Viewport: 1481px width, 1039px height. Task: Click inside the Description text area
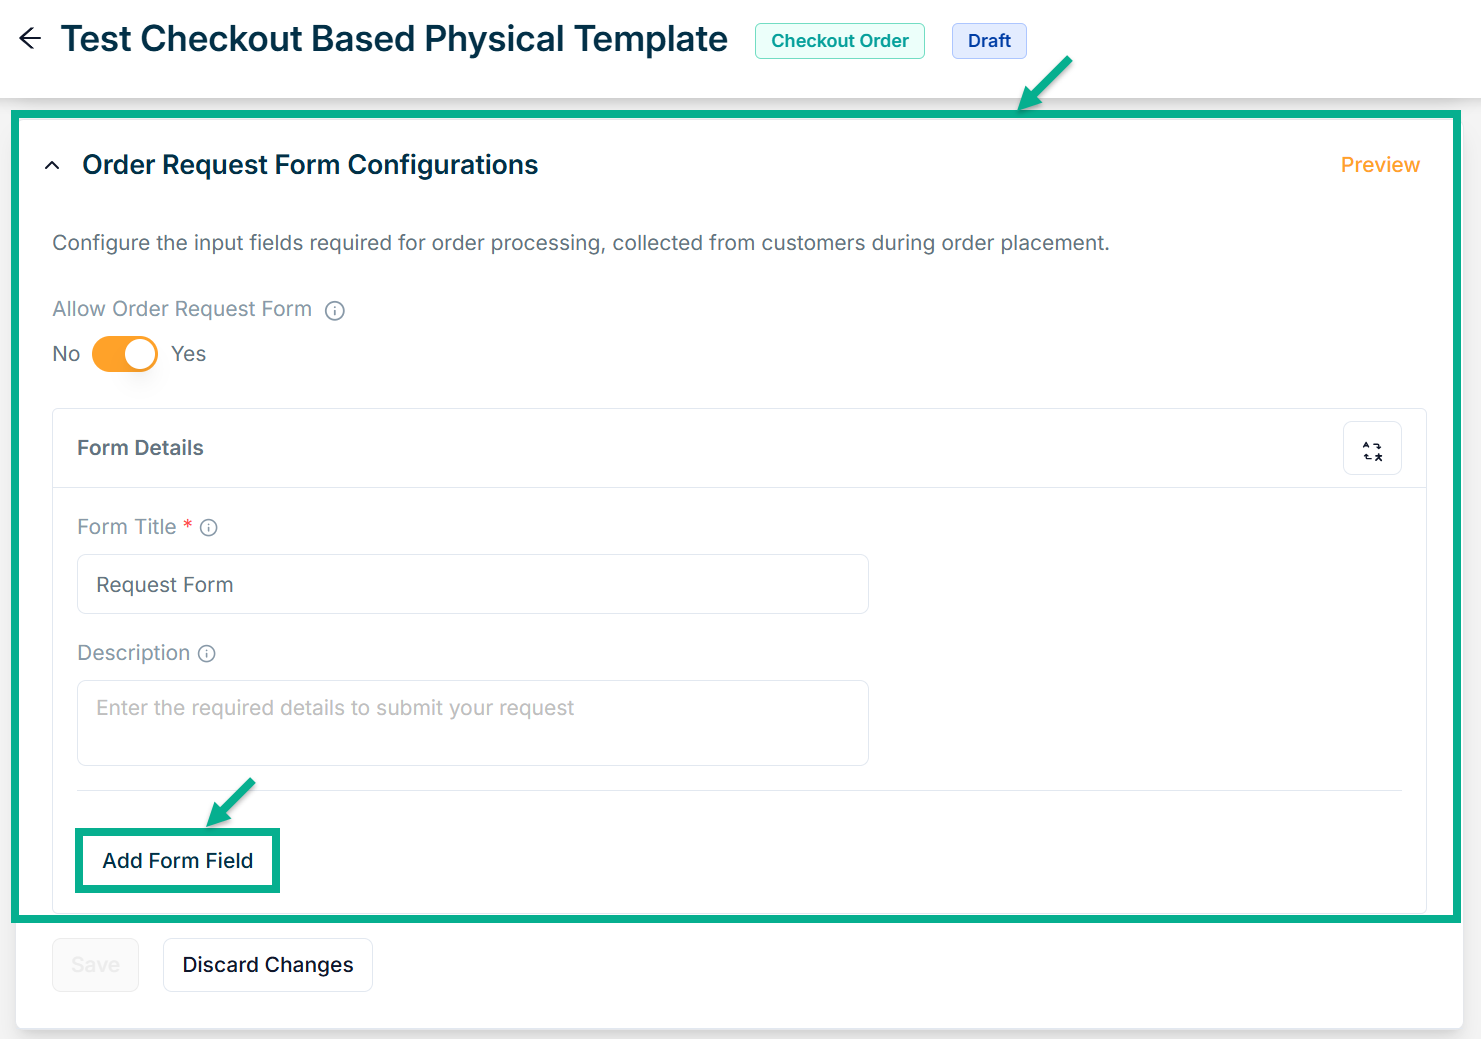coord(472,722)
